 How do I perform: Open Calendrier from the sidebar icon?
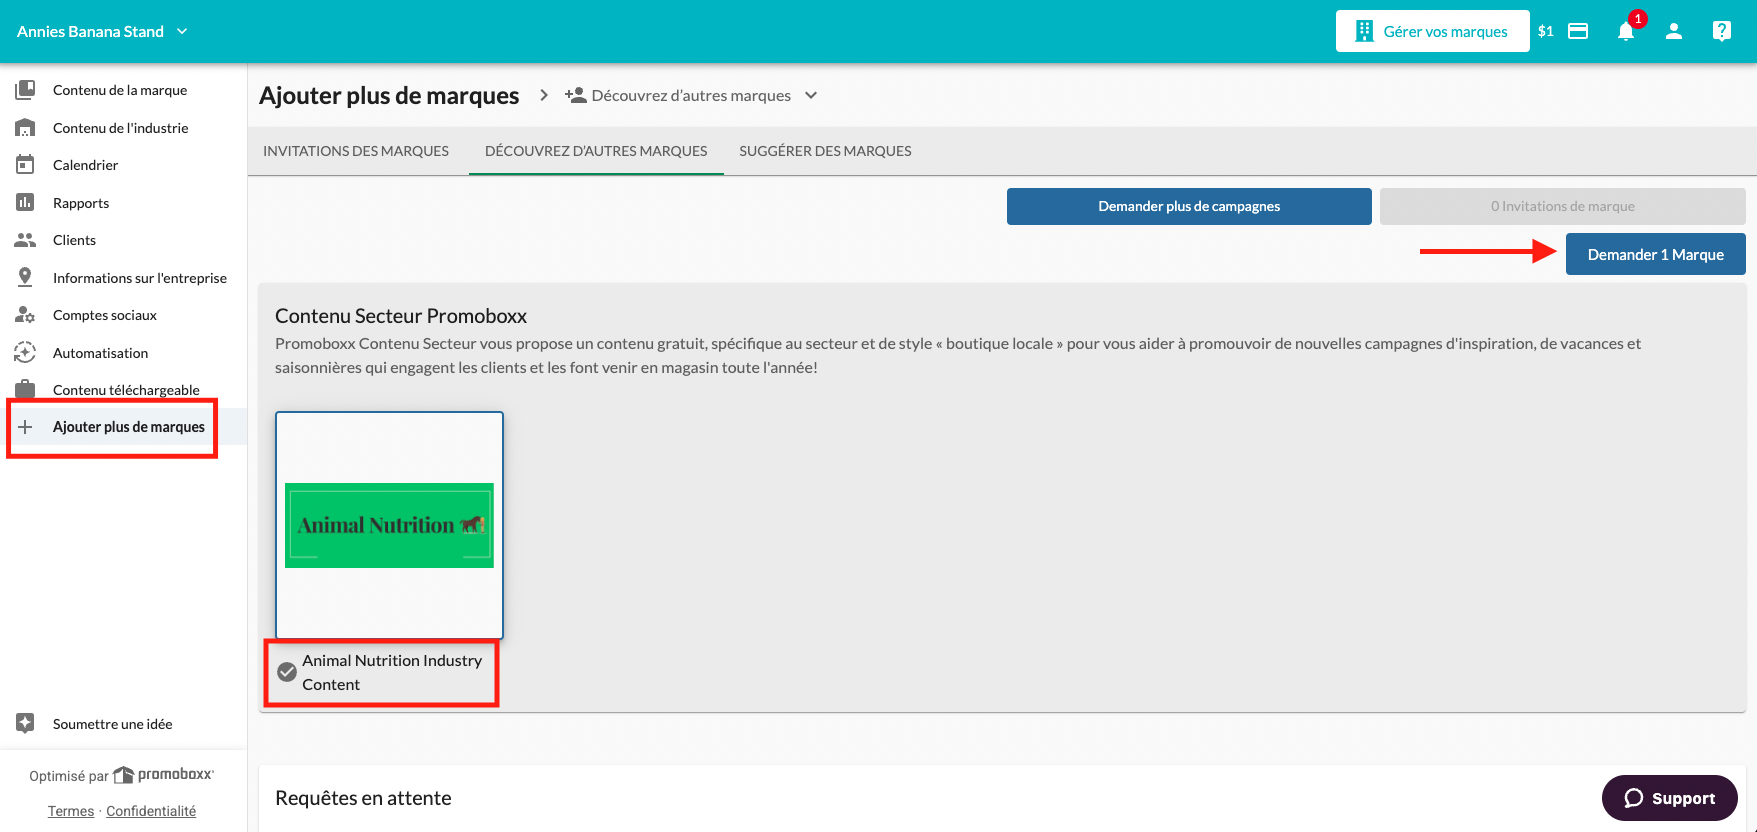25,165
